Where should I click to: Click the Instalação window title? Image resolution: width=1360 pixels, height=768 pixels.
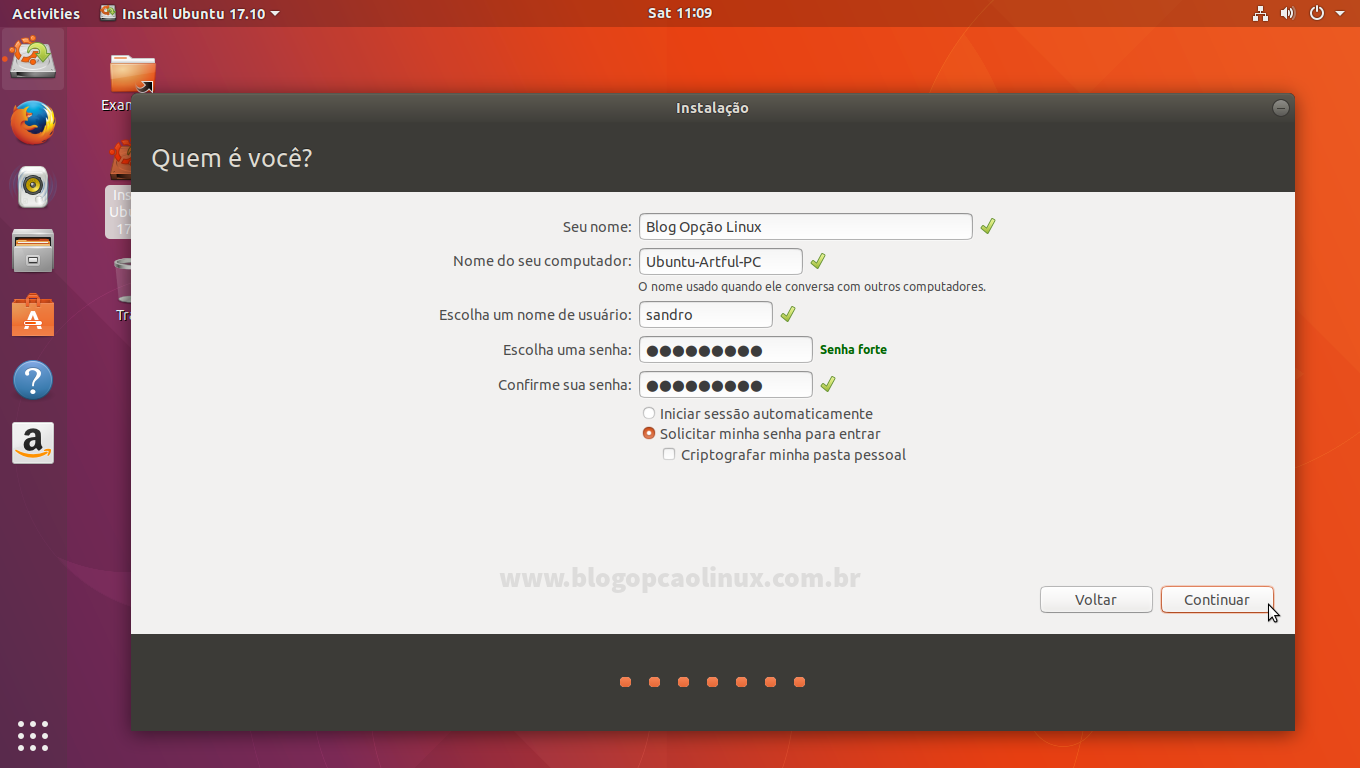(712, 108)
